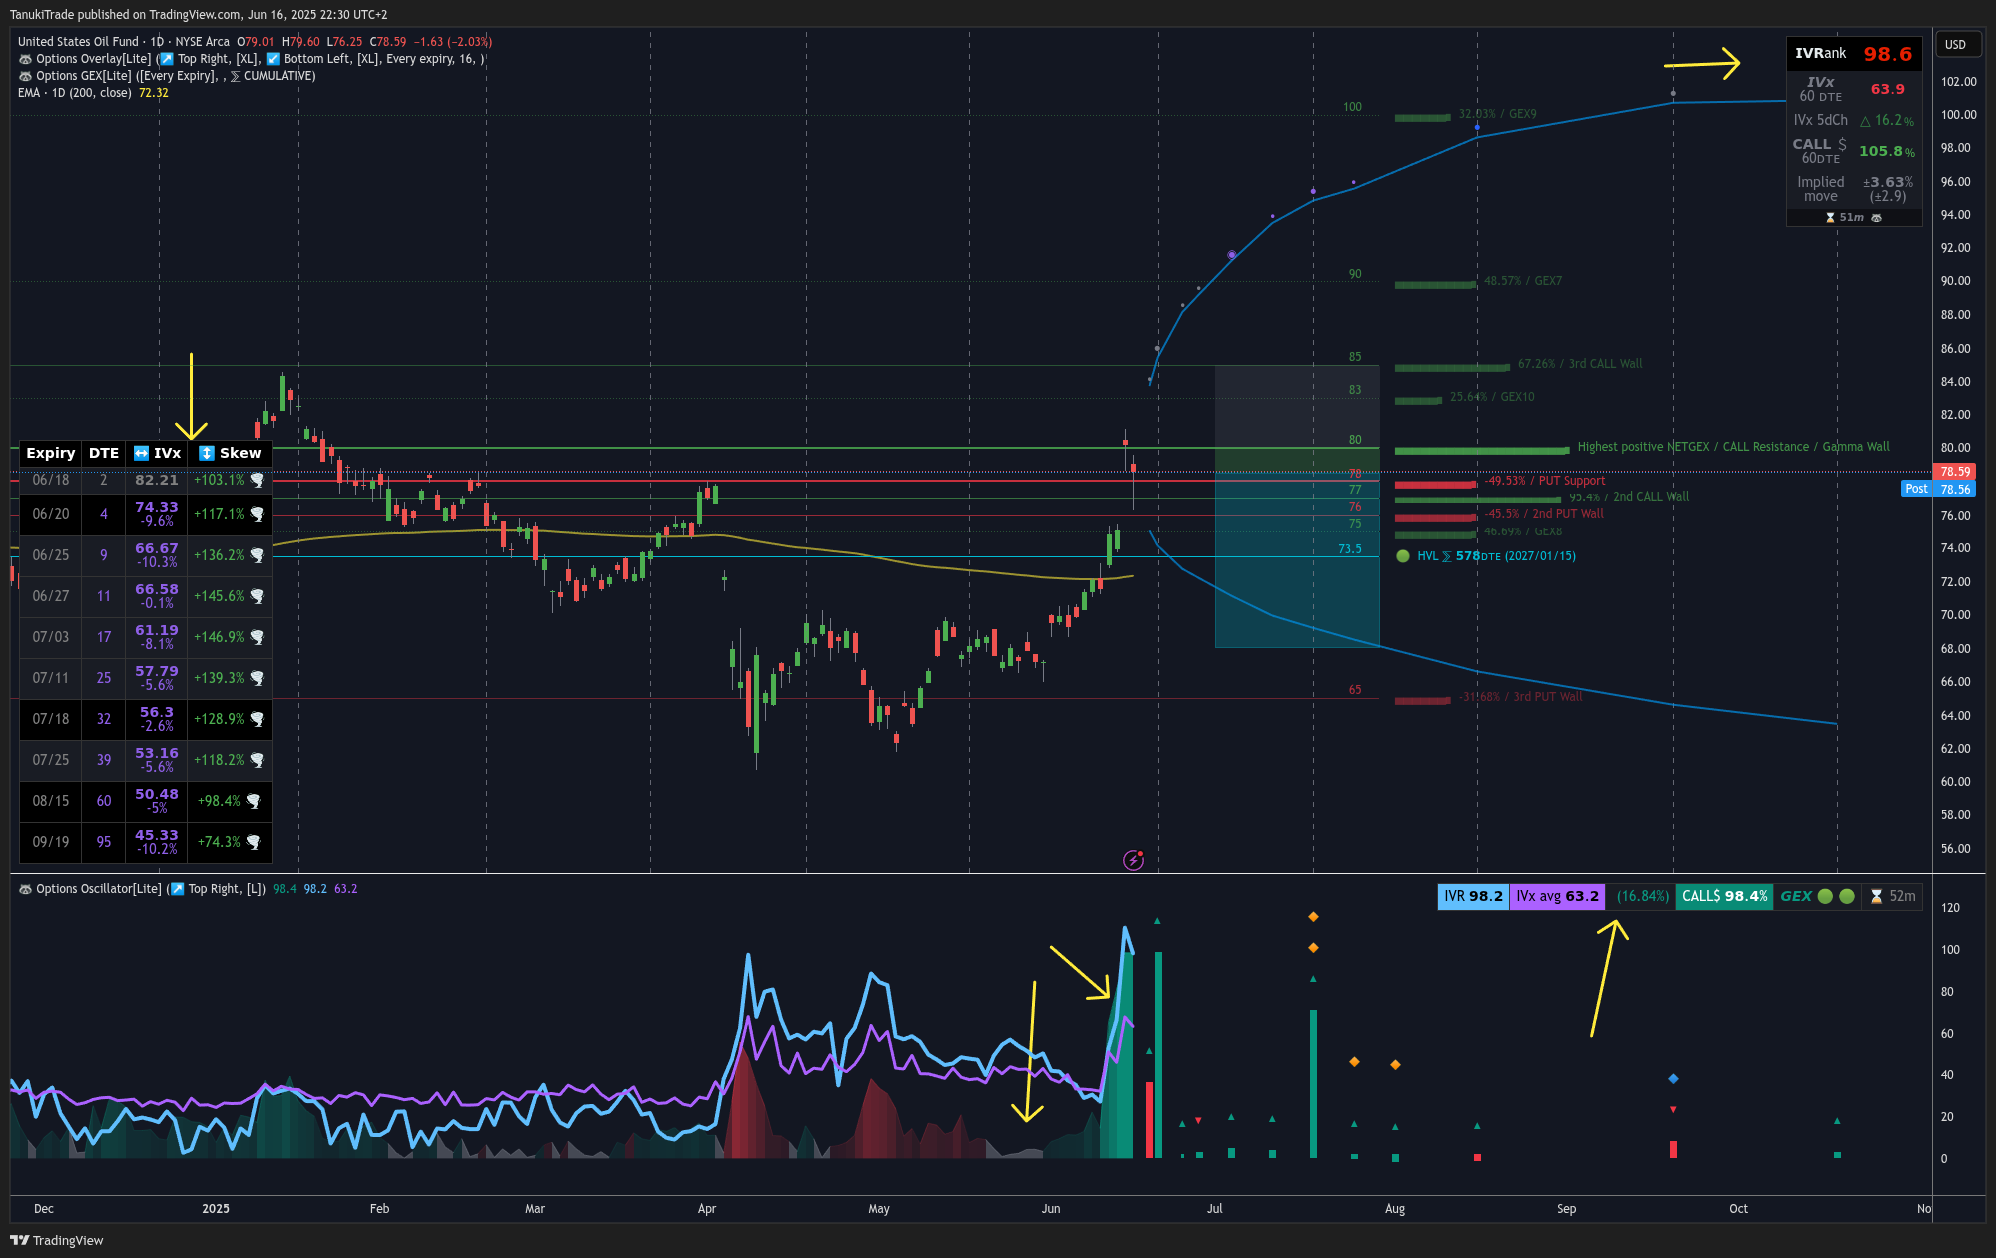Click the hourglass 52m timer icon in oscillator bar
1996x1258 pixels.
[1876, 896]
